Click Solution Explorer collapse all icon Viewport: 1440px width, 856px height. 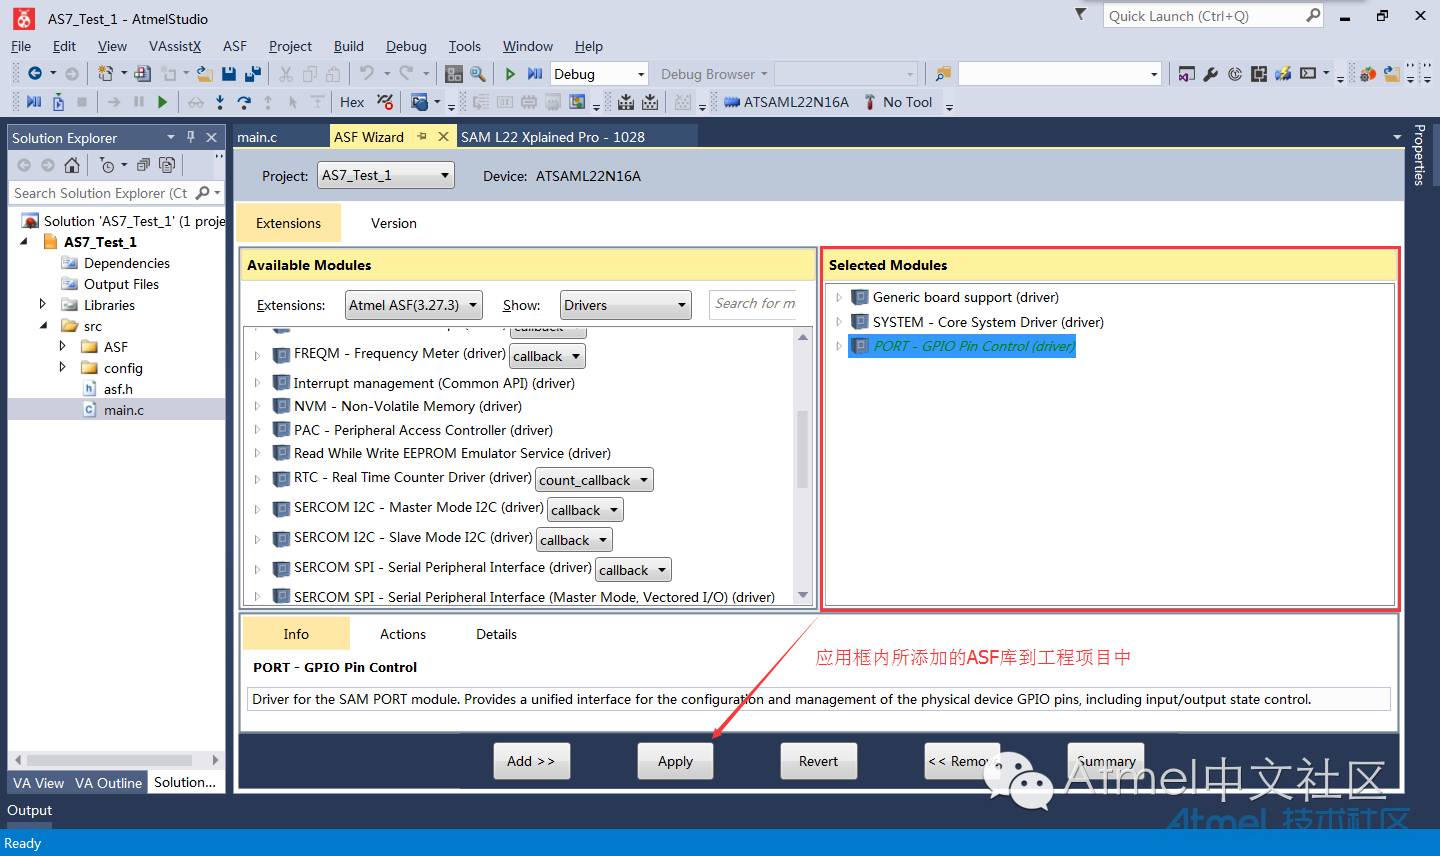pyautogui.click(x=143, y=165)
